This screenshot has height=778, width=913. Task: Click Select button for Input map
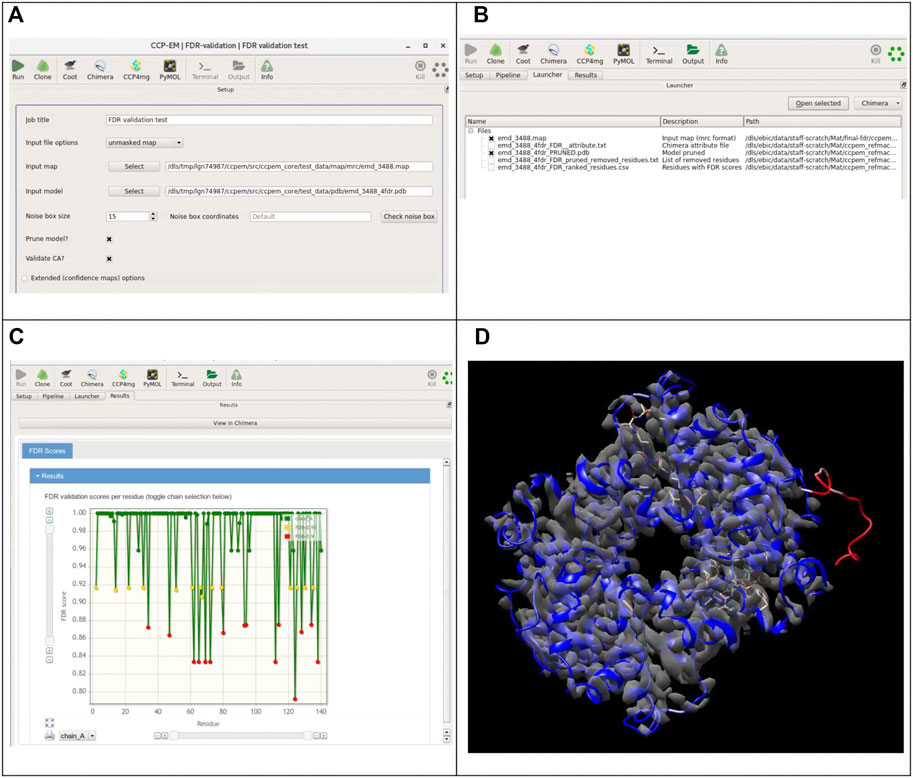pyautogui.click(x=134, y=167)
